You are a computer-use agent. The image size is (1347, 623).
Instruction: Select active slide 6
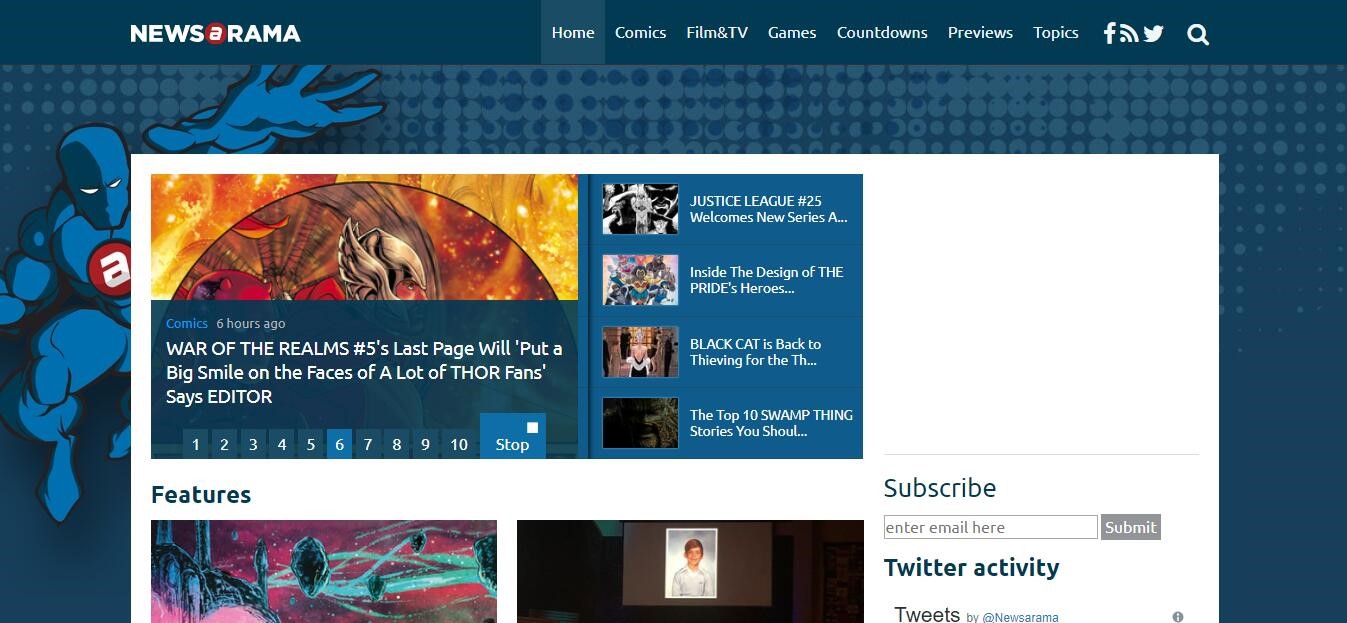(340, 444)
